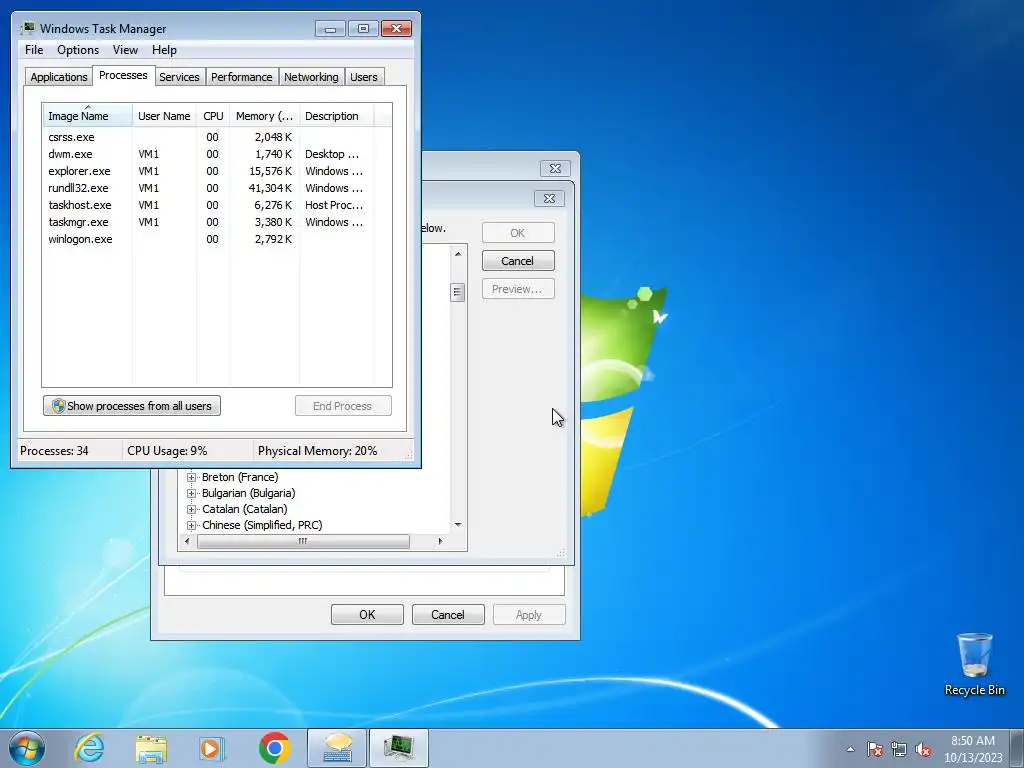Image resolution: width=1024 pixels, height=768 pixels.
Task: Select the taskmgr.exe process row
Action: tap(217, 222)
